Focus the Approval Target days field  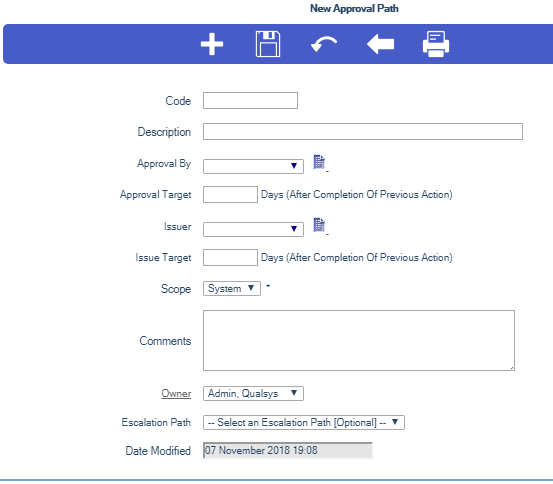pyautogui.click(x=230, y=194)
